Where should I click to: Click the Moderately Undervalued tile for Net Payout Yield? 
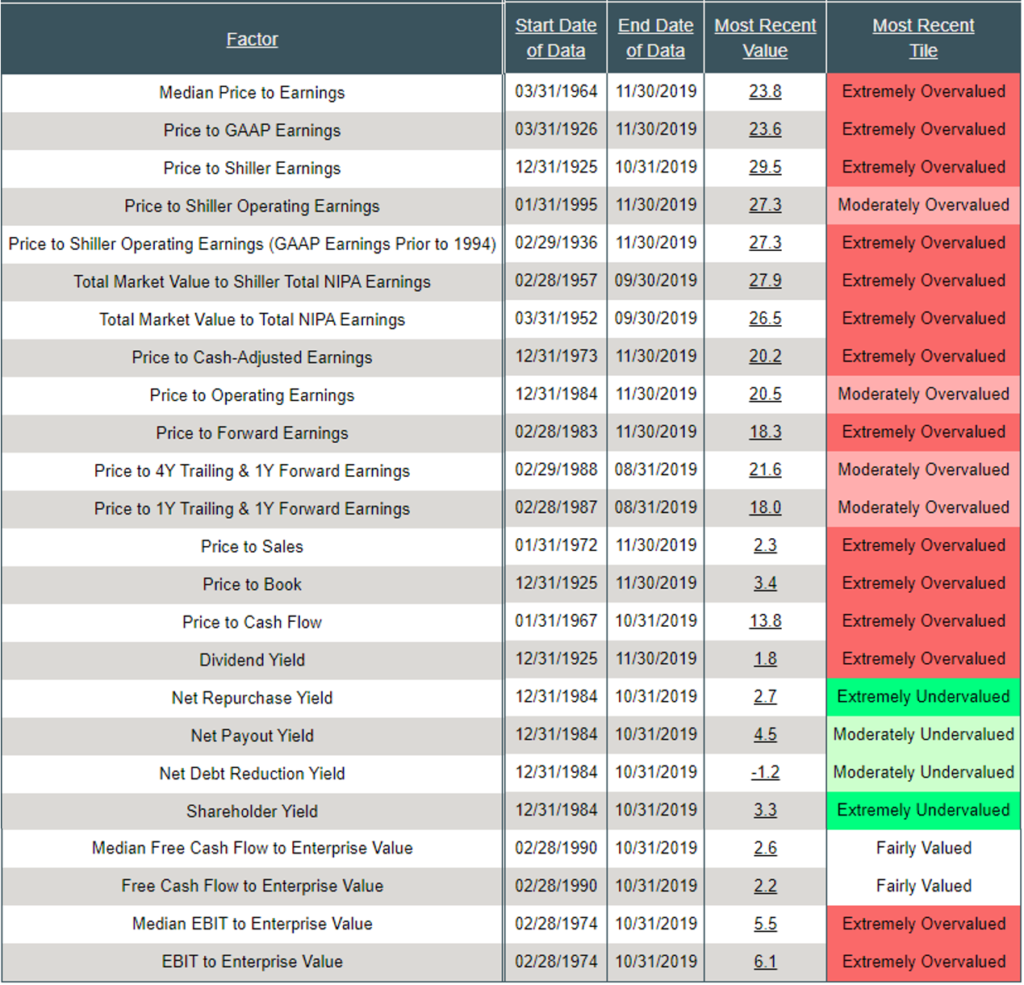click(923, 735)
